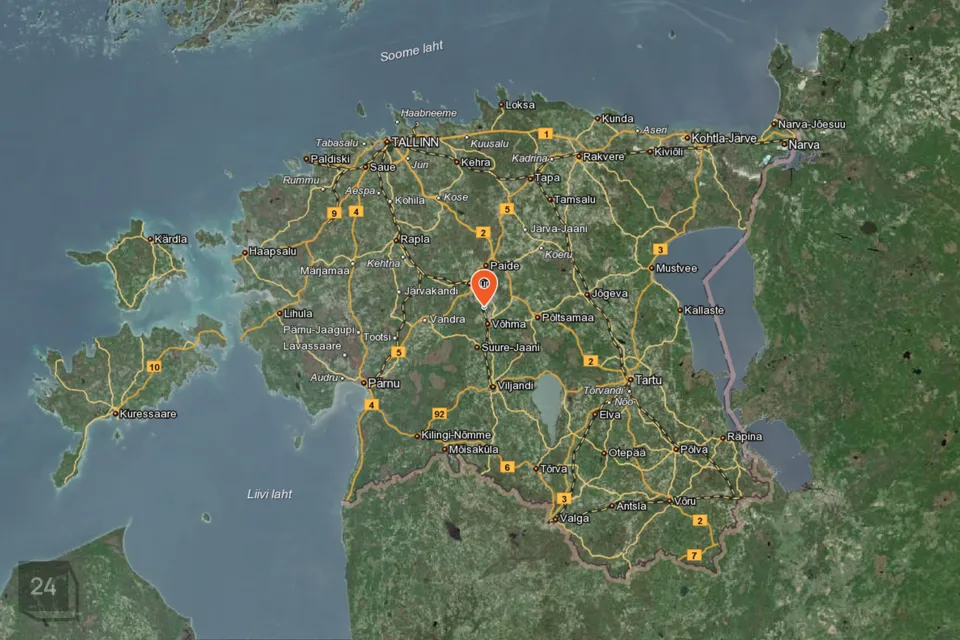Click the Soome laht sea label
The image size is (960, 640).
pos(411,51)
